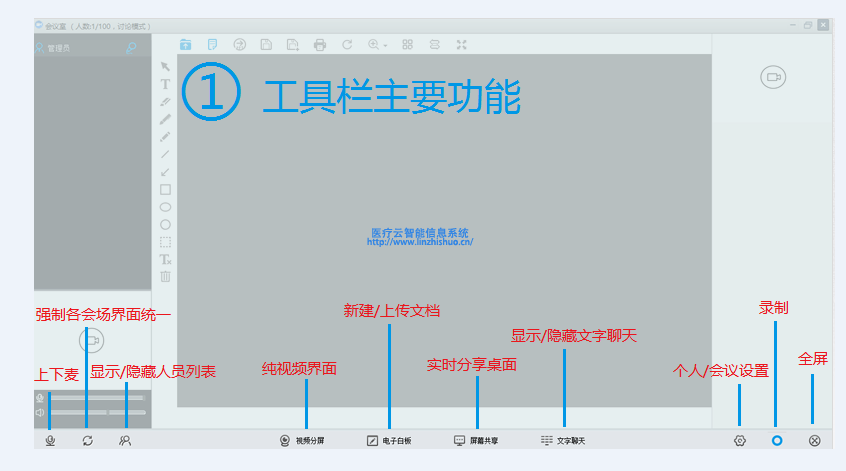The image size is (846, 471).
Task: Switch to the 视频分屏 view
Action: click(302, 441)
